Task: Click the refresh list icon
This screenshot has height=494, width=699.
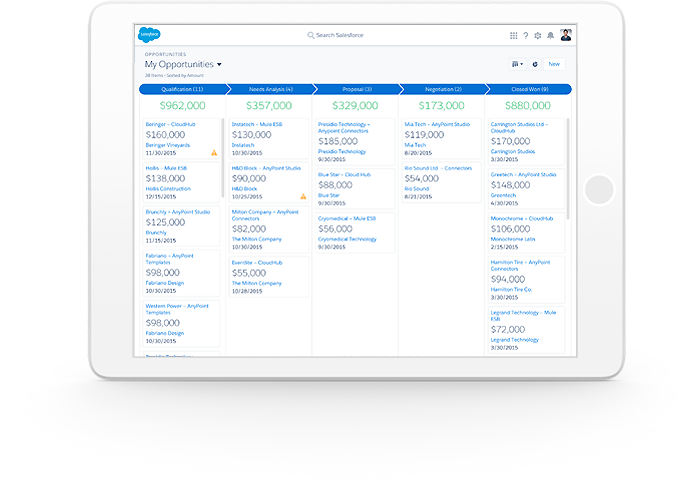Action: point(535,64)
